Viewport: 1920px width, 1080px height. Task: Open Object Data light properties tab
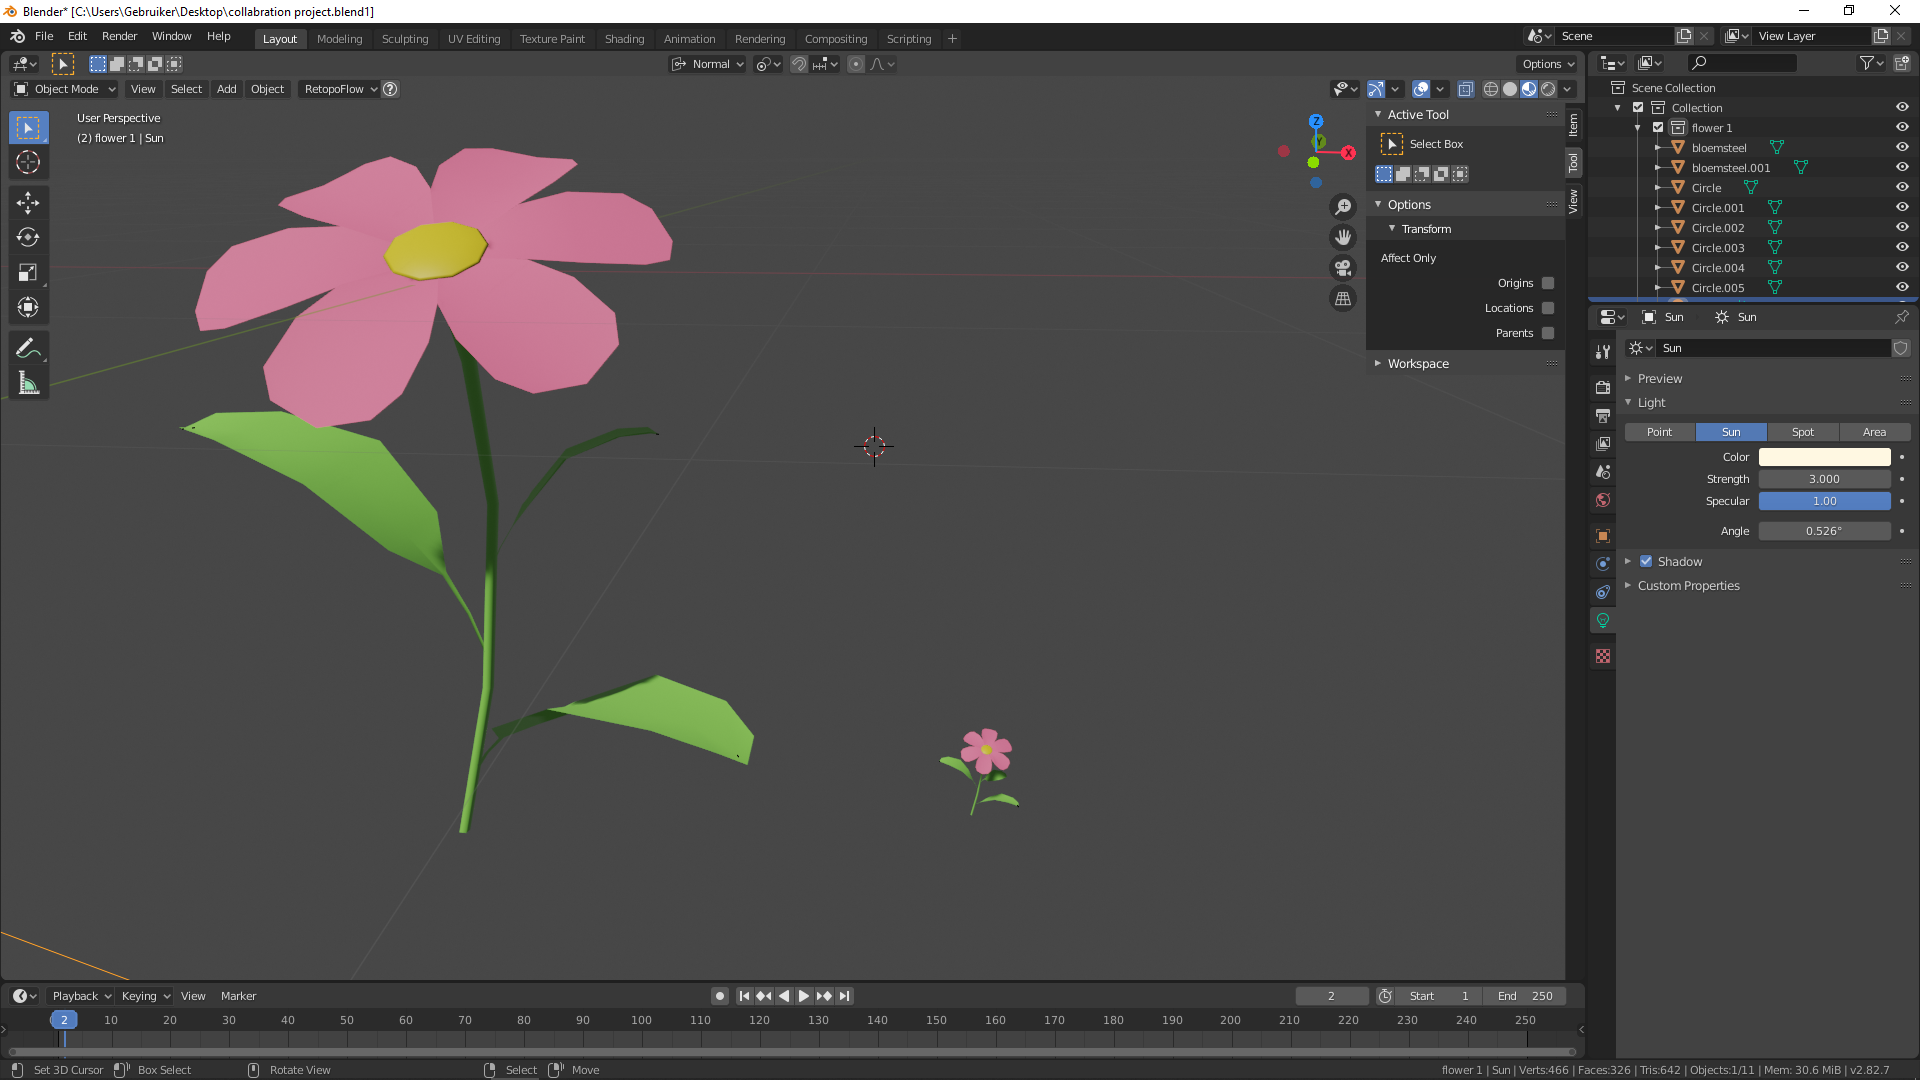coord(1603,621)
